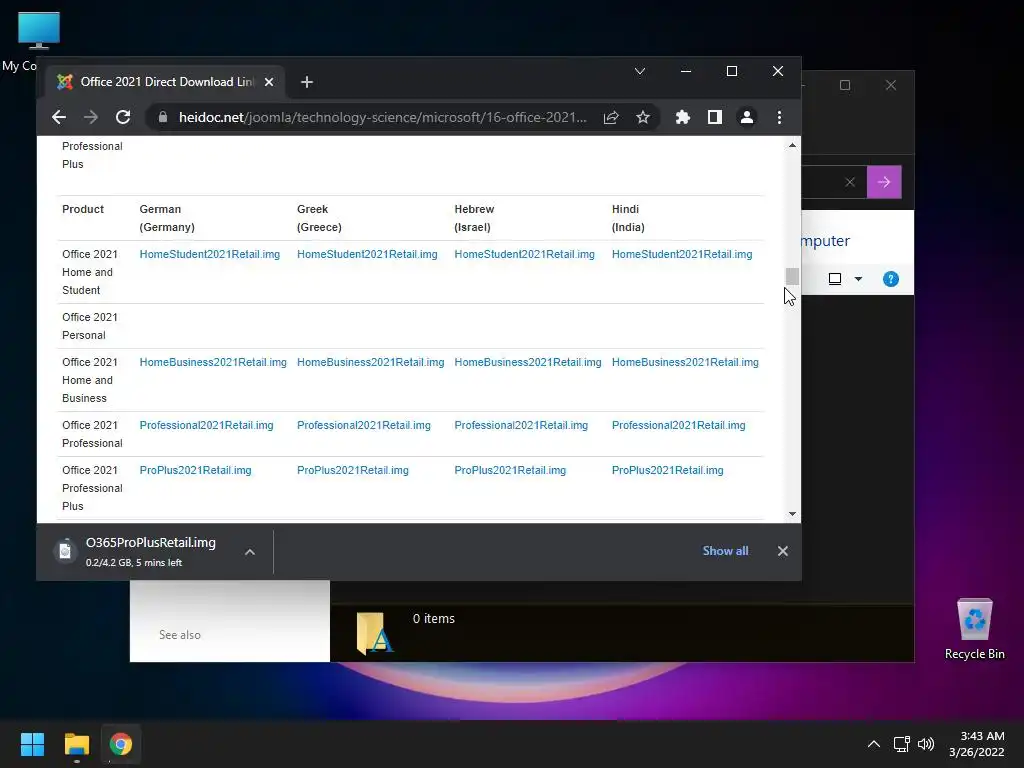Open File Explorer from the taskbar
The height and width of the screenshot is (768, 1024).
click(76, 744)
